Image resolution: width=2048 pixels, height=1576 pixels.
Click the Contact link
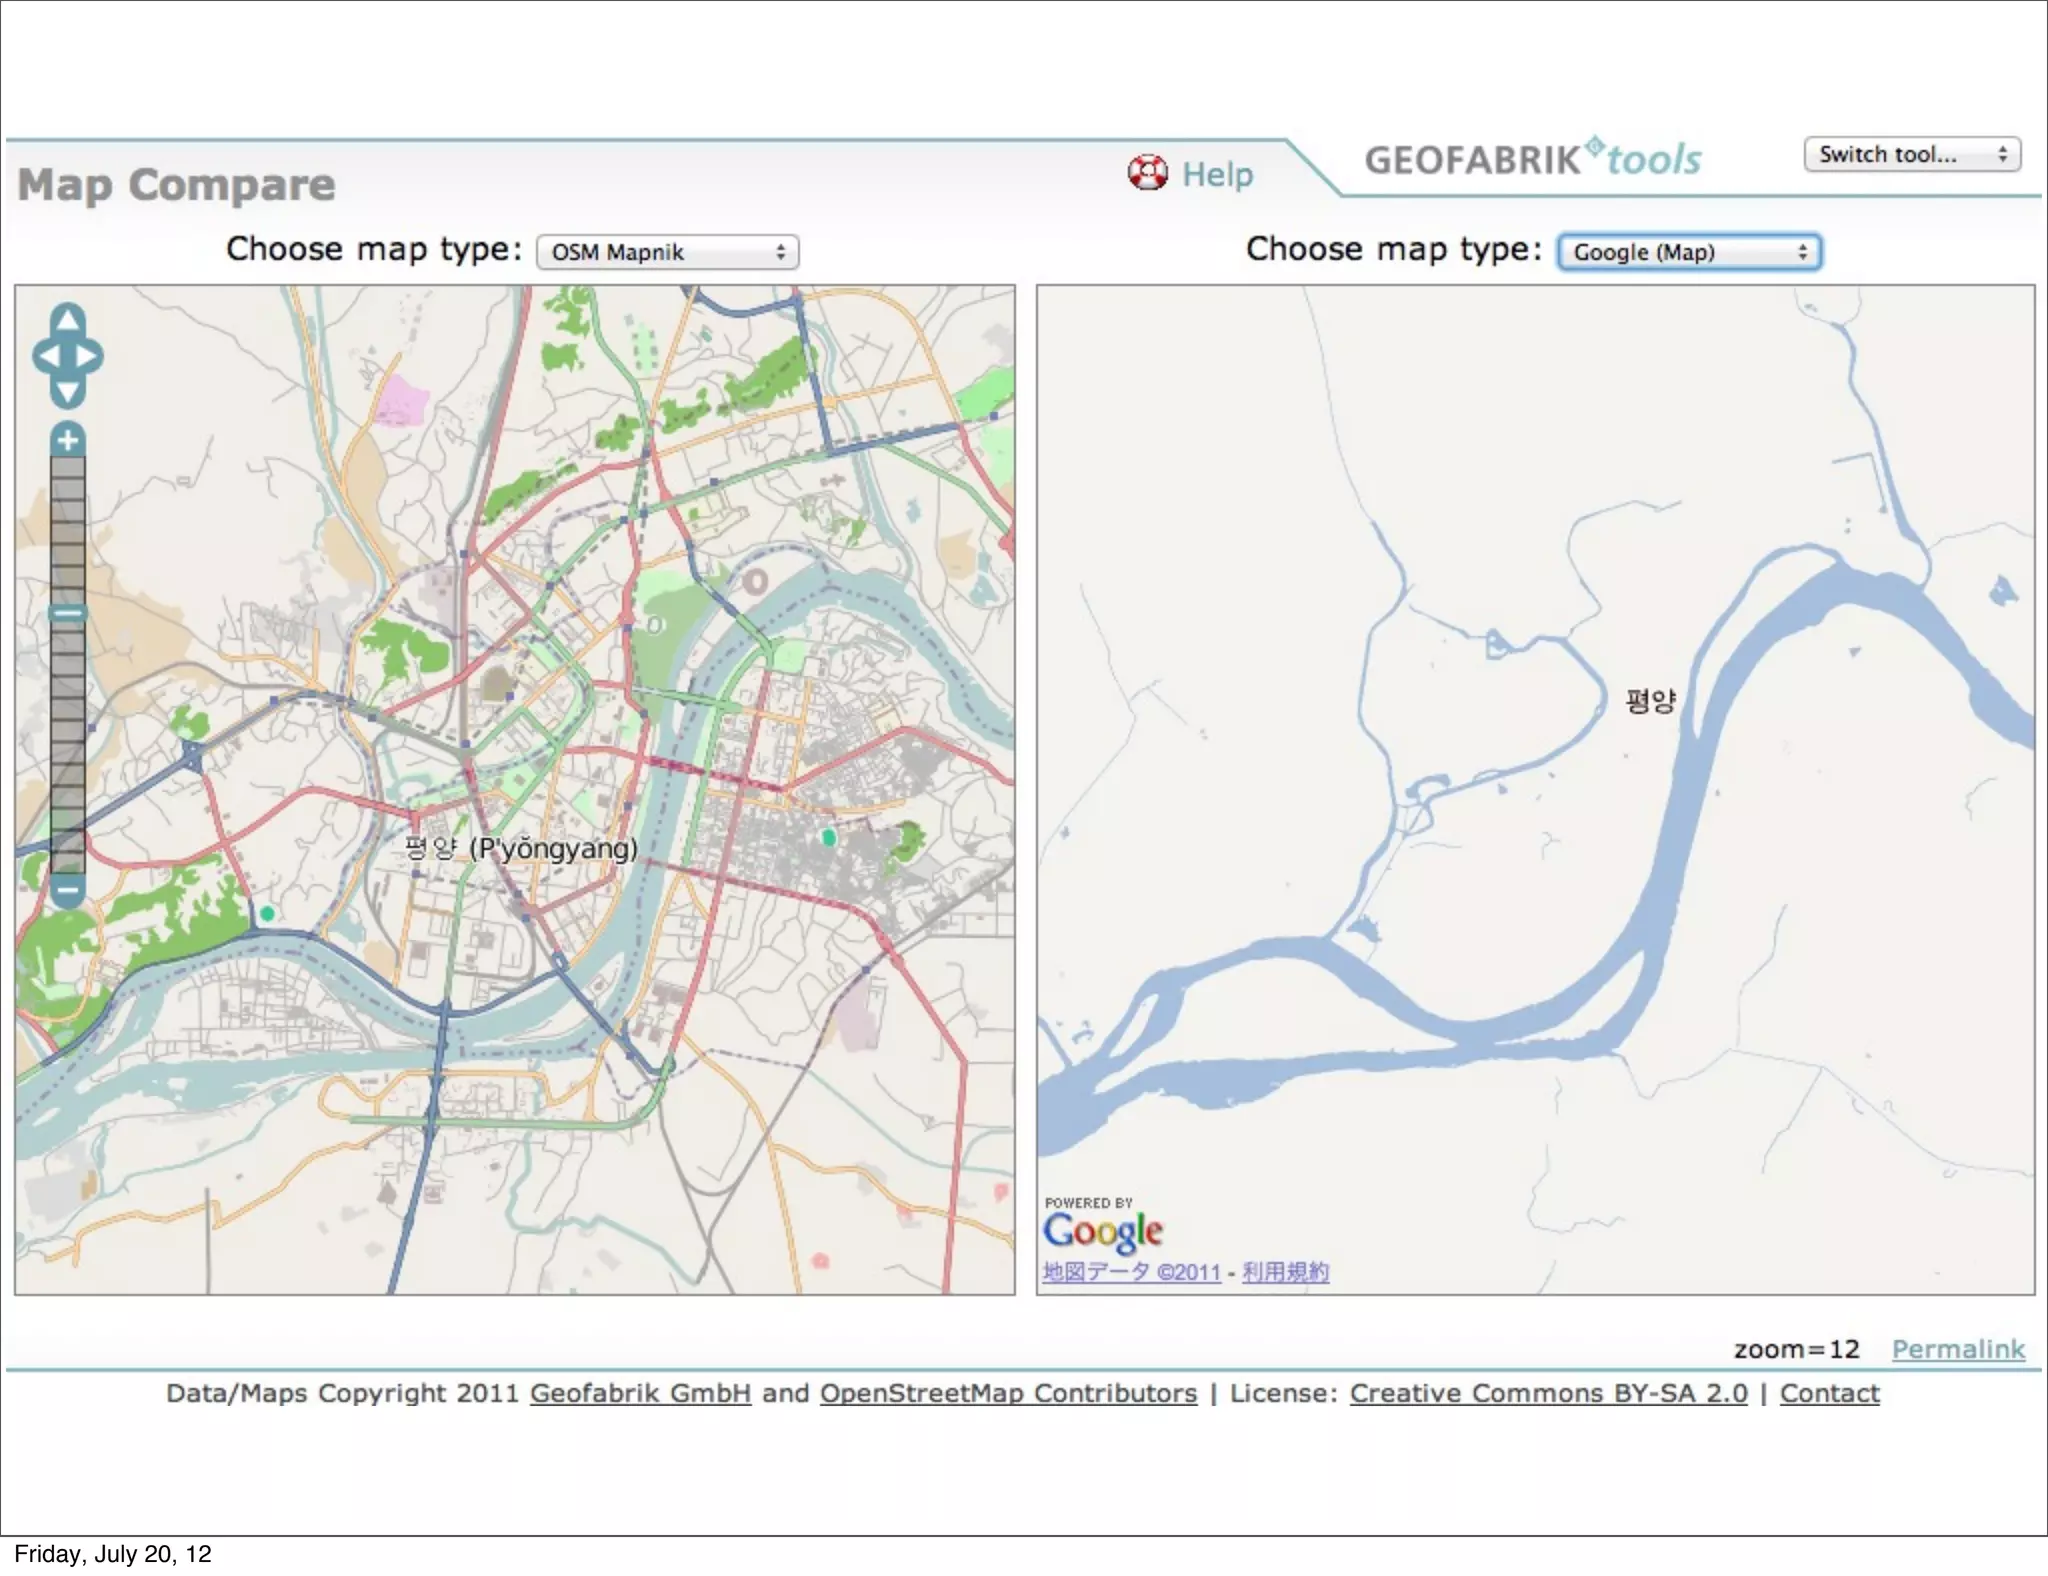[x=1829, y=1393]
